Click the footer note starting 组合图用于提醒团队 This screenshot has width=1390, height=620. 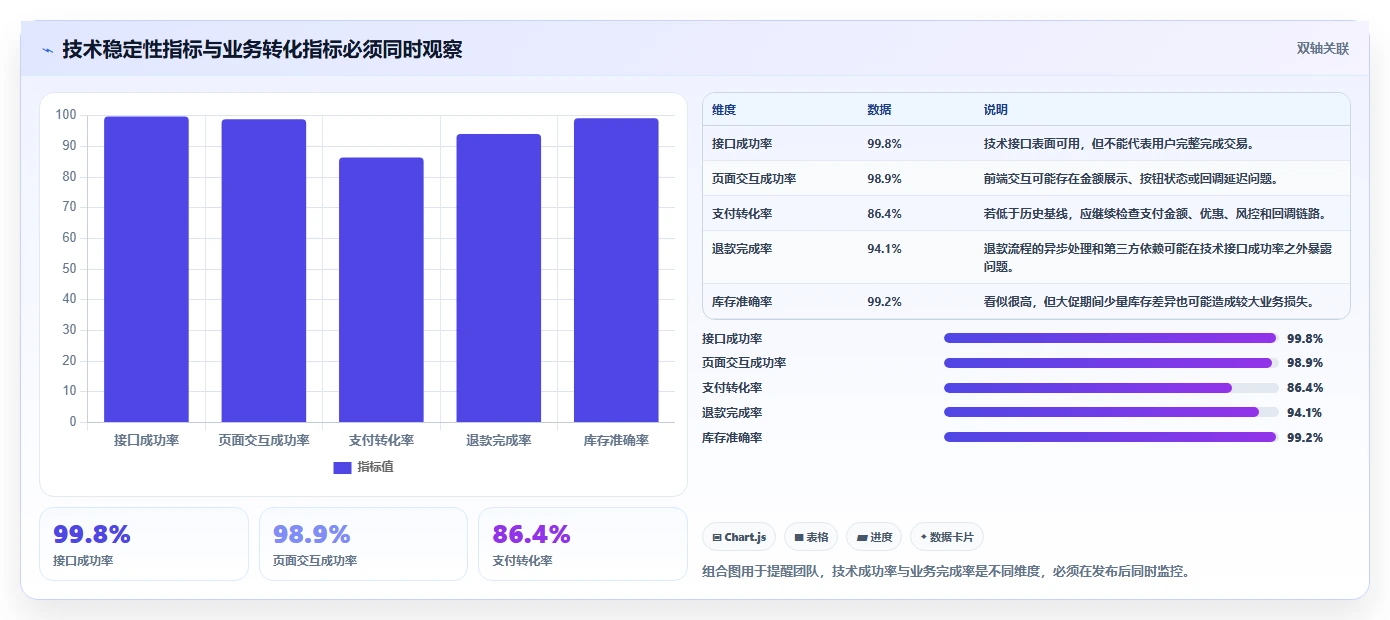tap(946, 572)
